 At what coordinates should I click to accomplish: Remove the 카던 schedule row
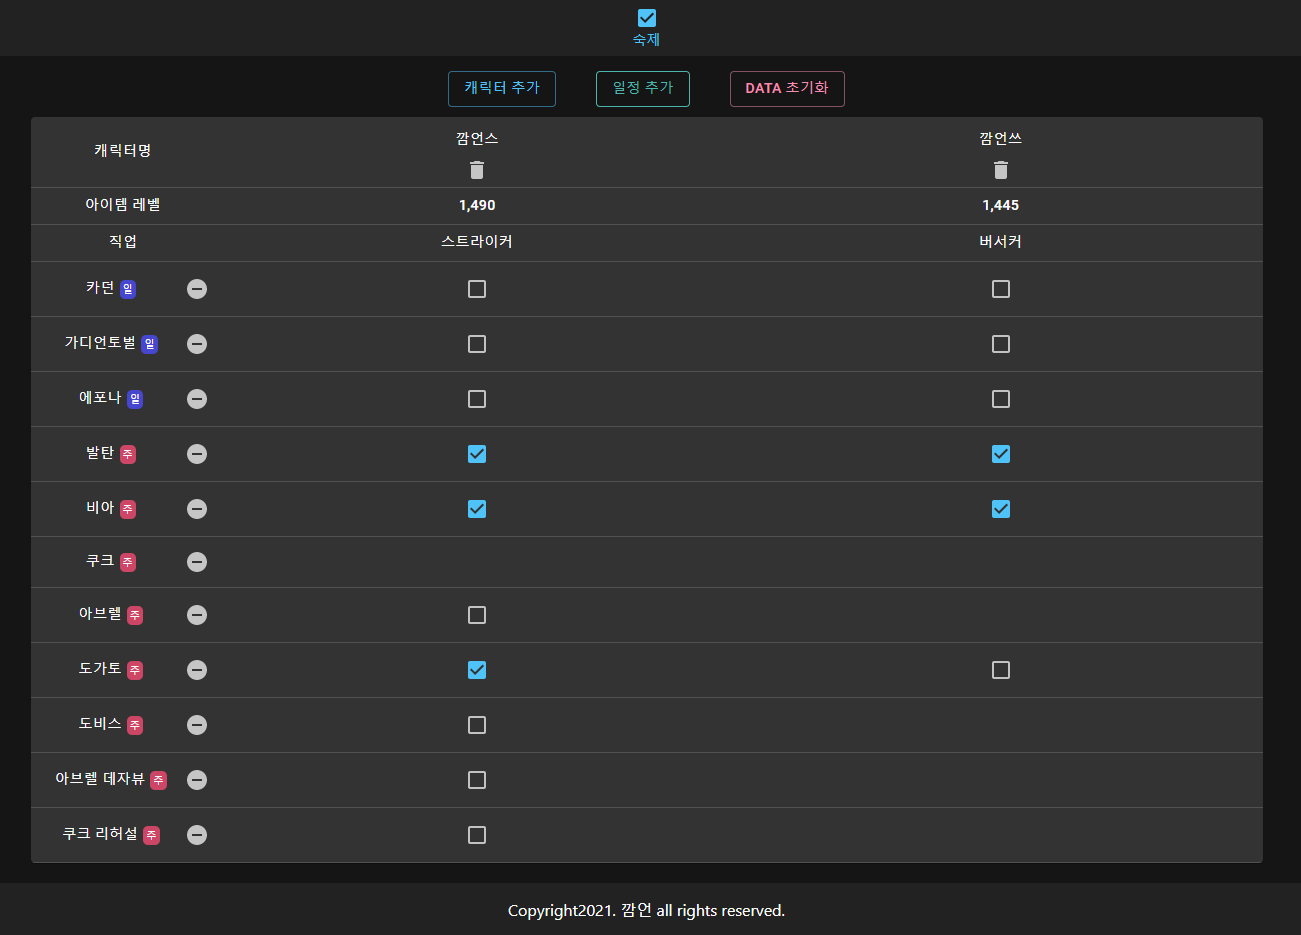197,289
